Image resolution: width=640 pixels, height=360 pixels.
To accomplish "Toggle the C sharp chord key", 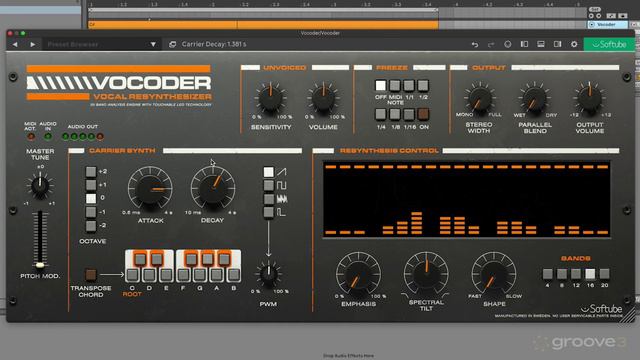I will pos(140,258).
